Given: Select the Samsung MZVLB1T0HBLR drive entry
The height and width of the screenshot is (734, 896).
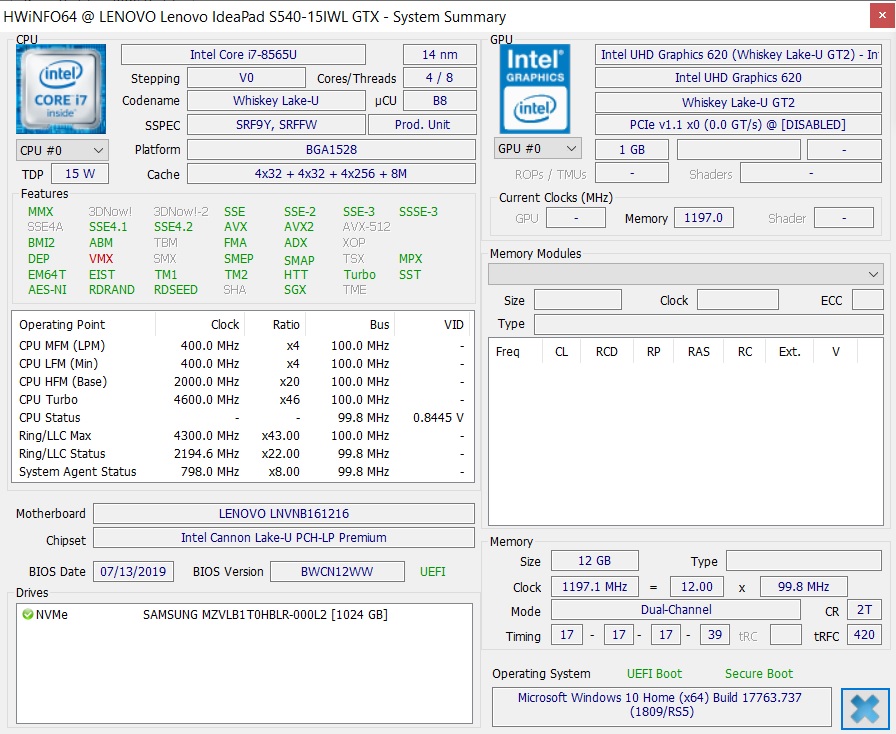Looking at the screenshot, I should (x=265, y=615).
